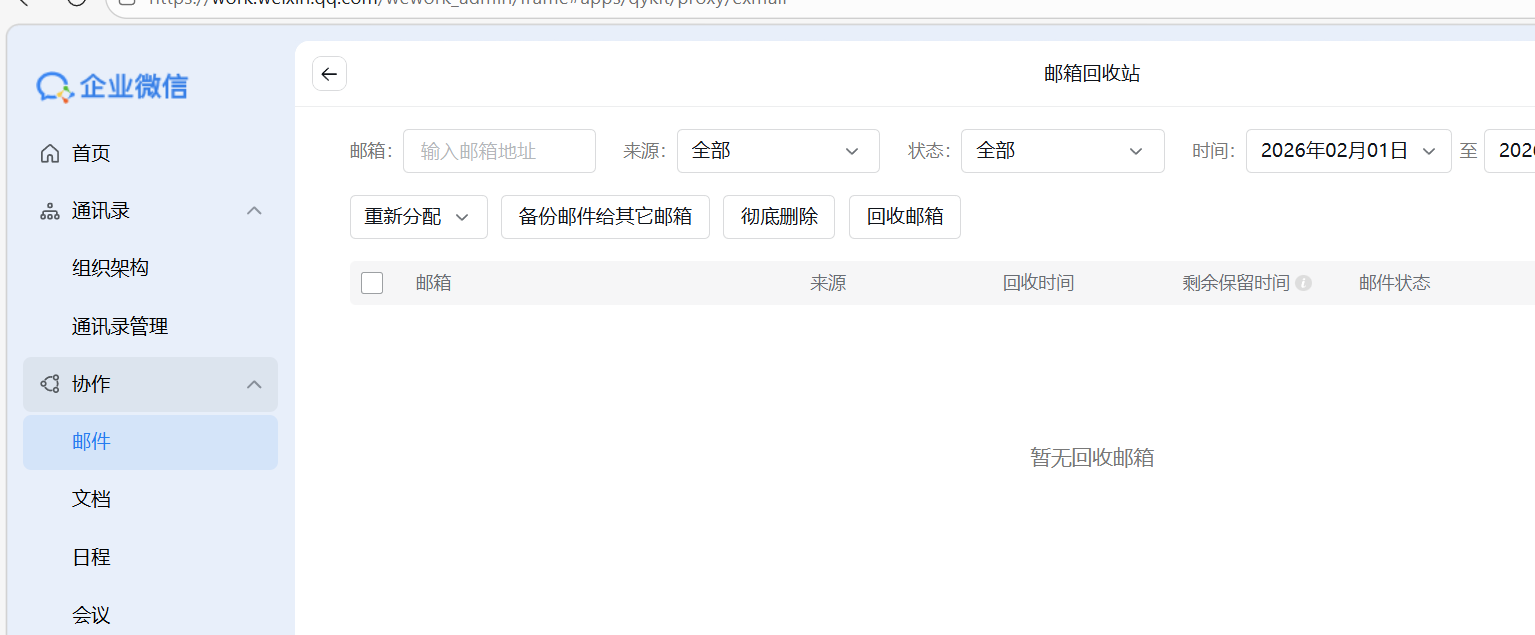Collapse the 通讯录 section in the sidebar

pos(254,210)
